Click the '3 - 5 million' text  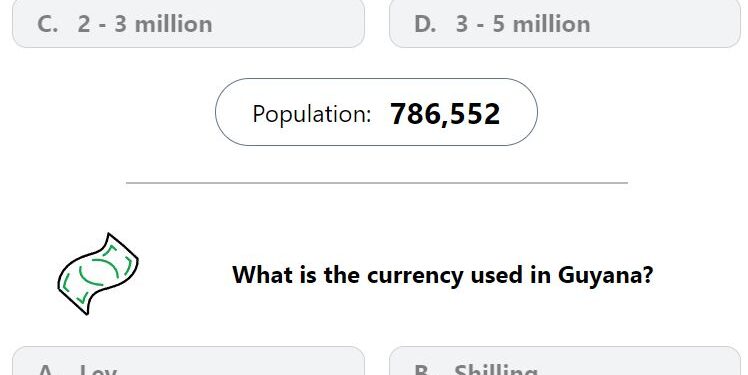[x=523, y=24]
